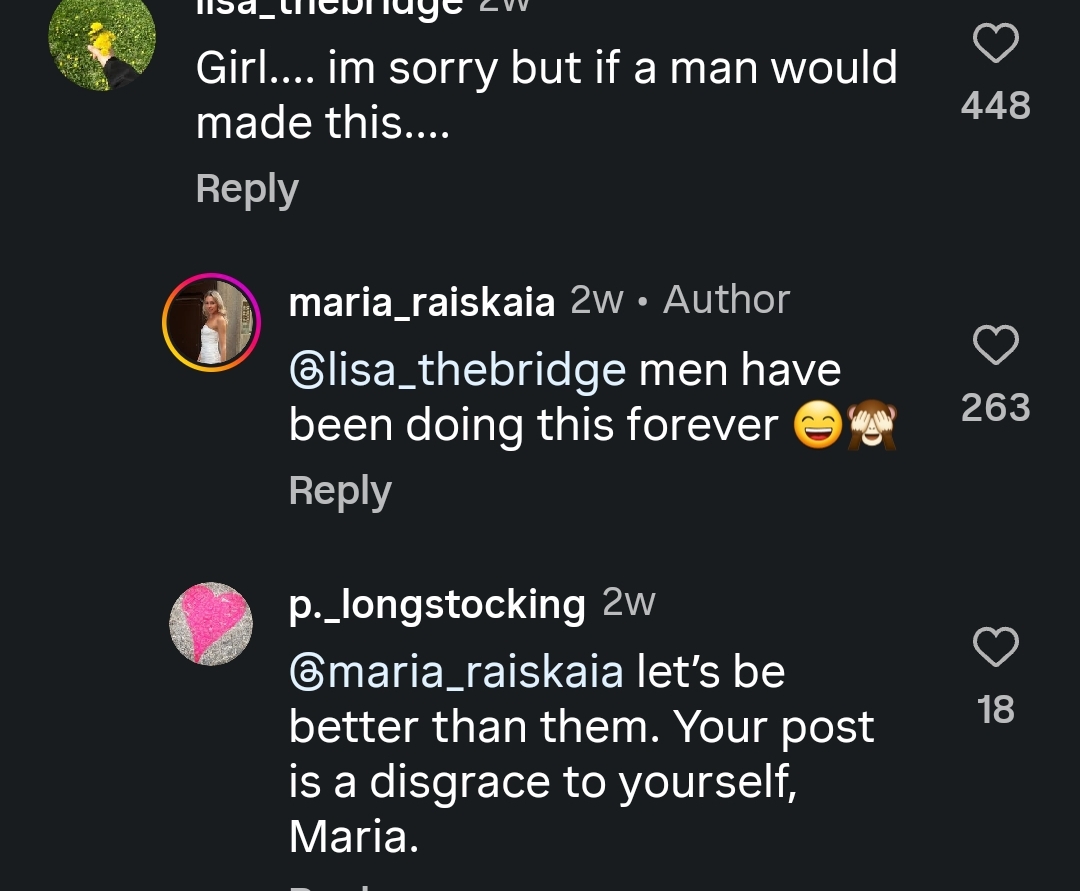Image resolution: width=1080 pixels, height=891 pixels.
Task: Open p._longstocking's pink heart avatar
Action: 211,624
